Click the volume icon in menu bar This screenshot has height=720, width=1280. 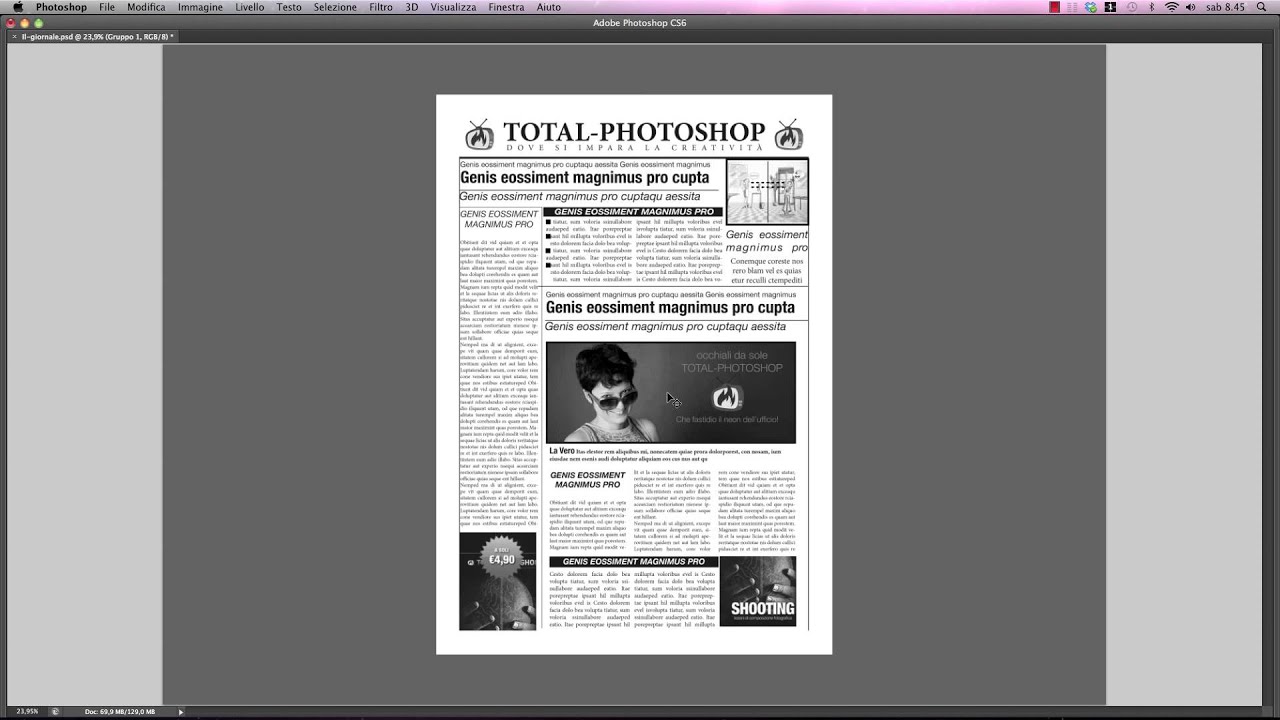pos(1190,7)
